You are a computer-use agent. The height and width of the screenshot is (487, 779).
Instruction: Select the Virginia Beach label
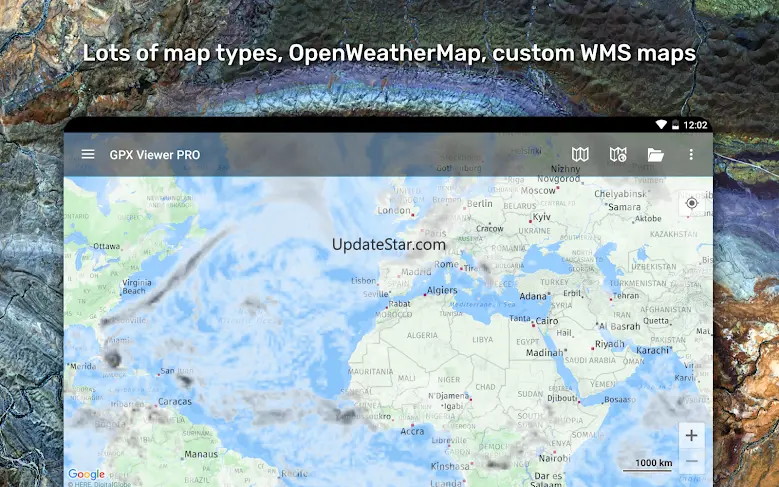(x=137, y=287)
